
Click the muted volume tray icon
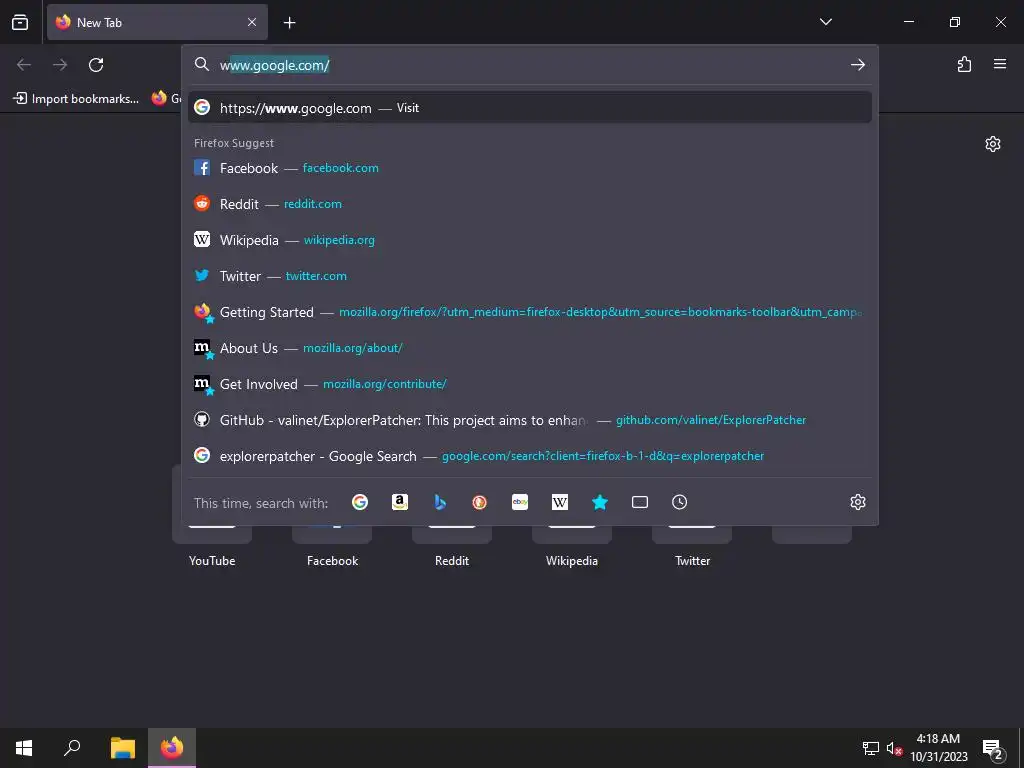(894, 749)
